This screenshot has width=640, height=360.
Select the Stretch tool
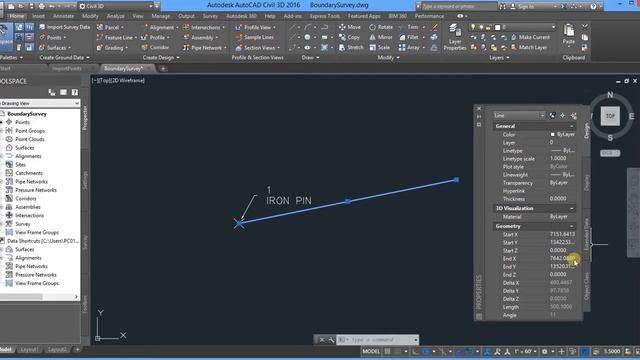coord(351,47)
